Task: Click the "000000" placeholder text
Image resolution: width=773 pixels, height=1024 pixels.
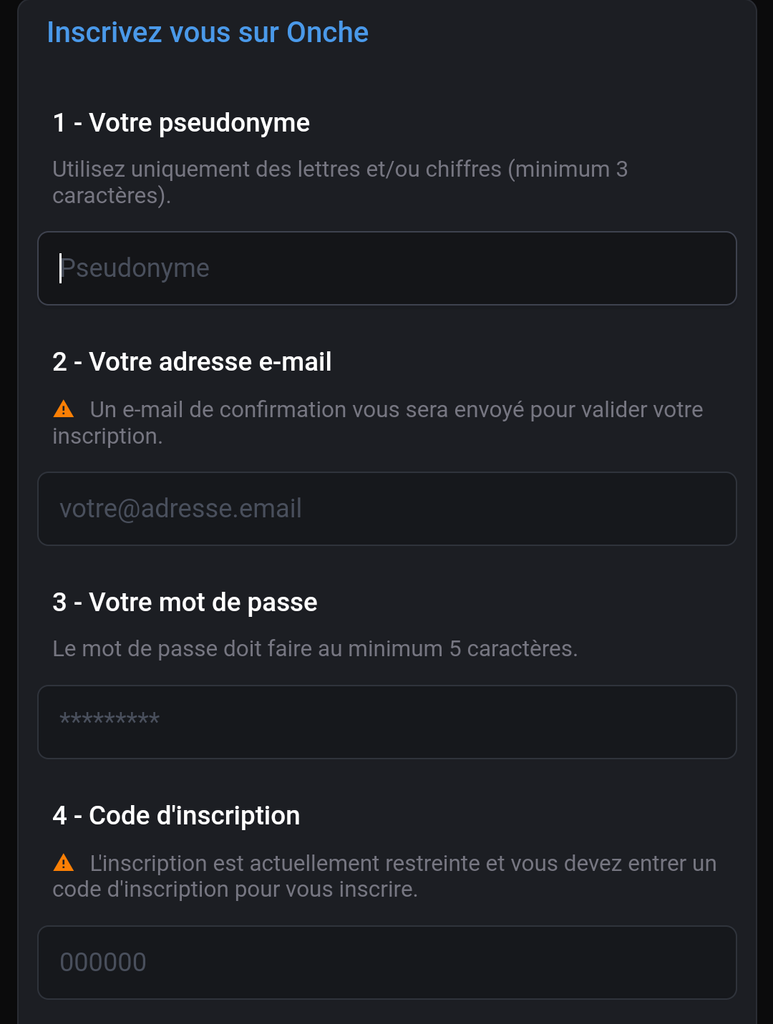Action: click(x=103, y=962)
